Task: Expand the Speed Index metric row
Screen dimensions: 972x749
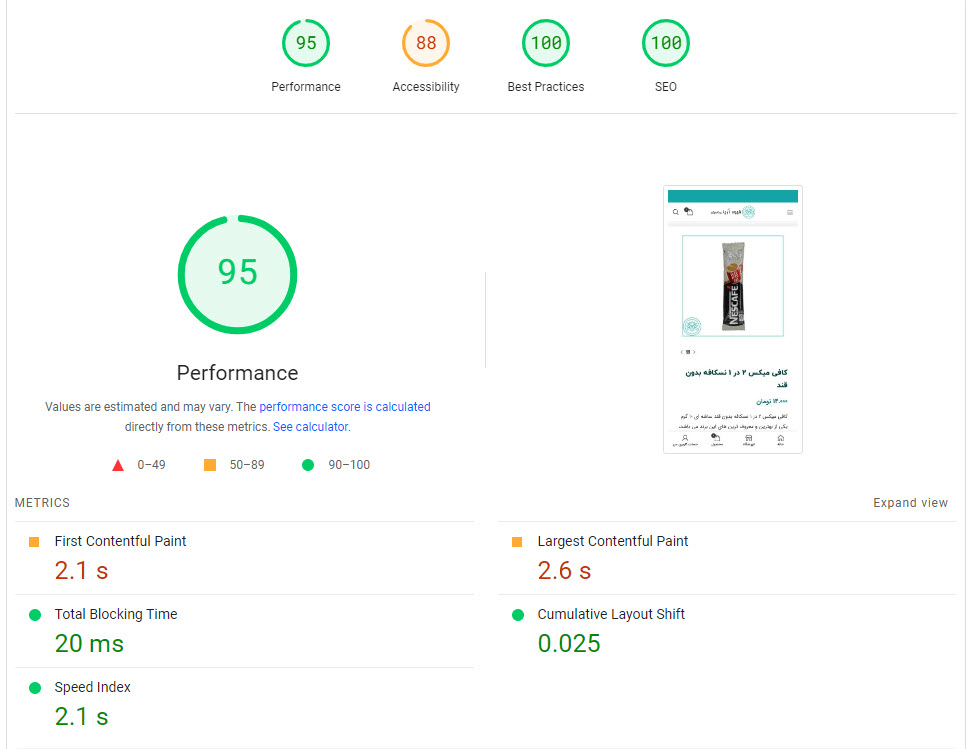Action: coord(92,687)
